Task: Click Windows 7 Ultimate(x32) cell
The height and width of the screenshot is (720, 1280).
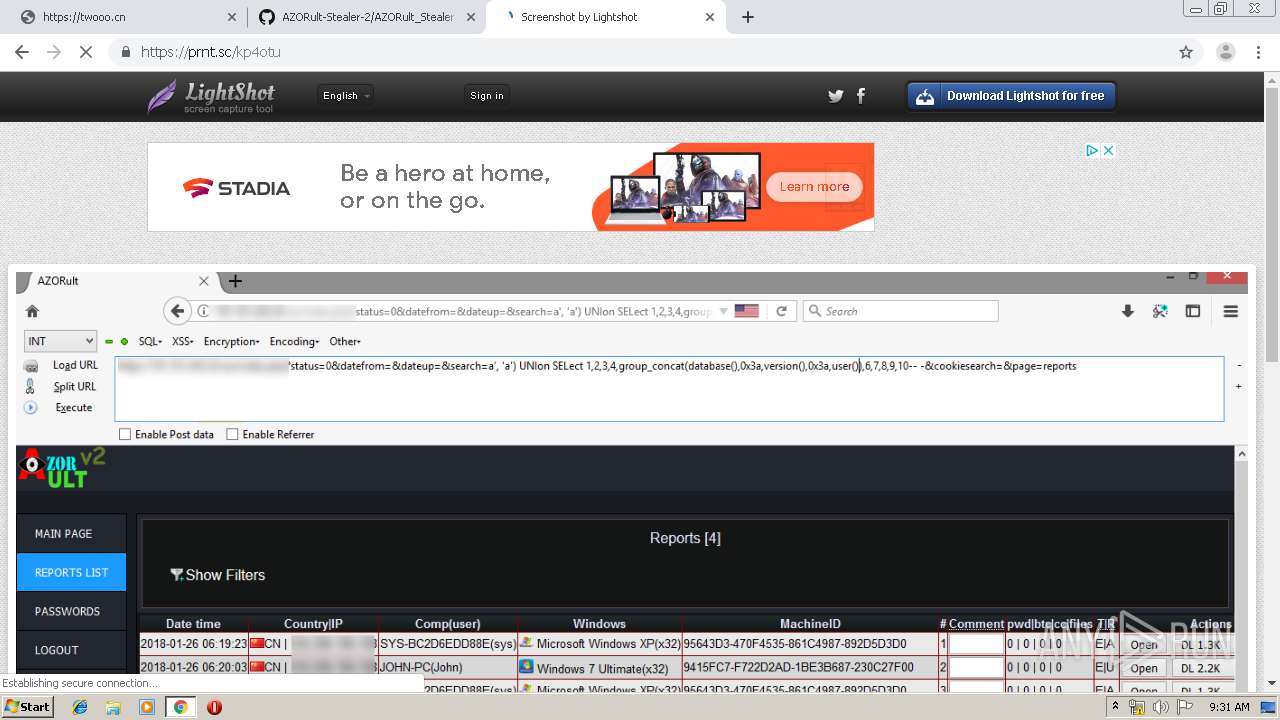Action: (x=600, y=668)
